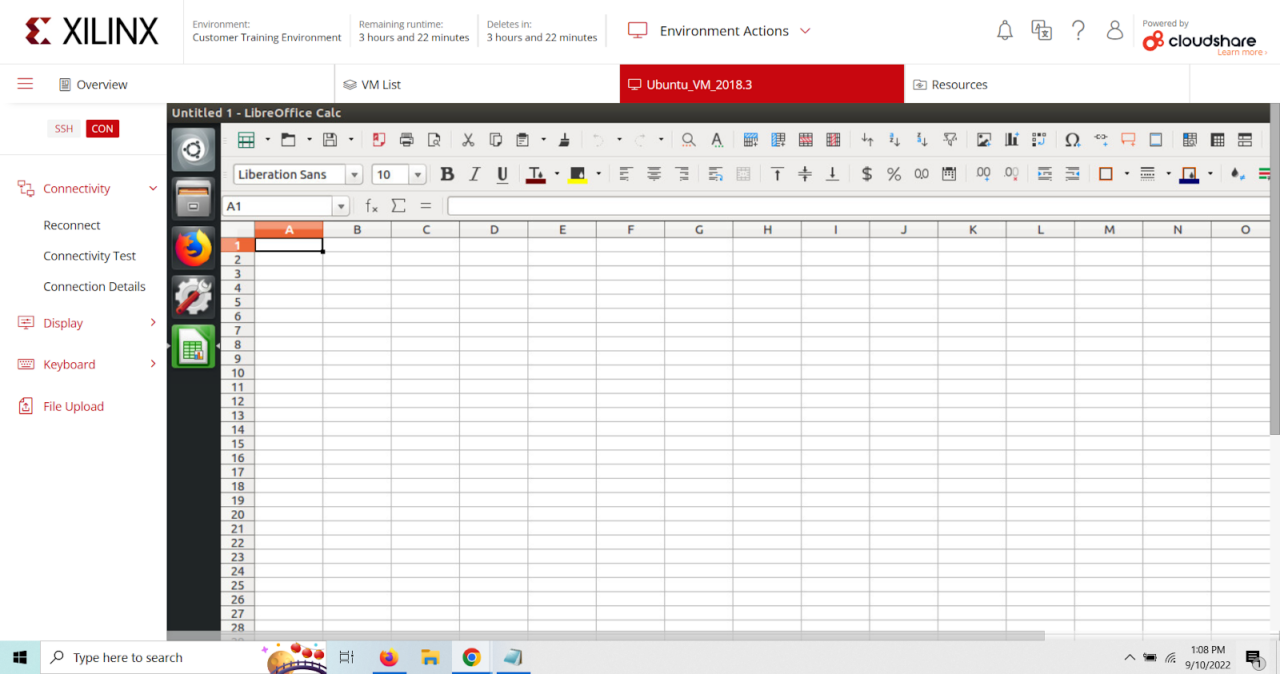Format cell as Currency
1280x674 pixels.
pos(866,174)
